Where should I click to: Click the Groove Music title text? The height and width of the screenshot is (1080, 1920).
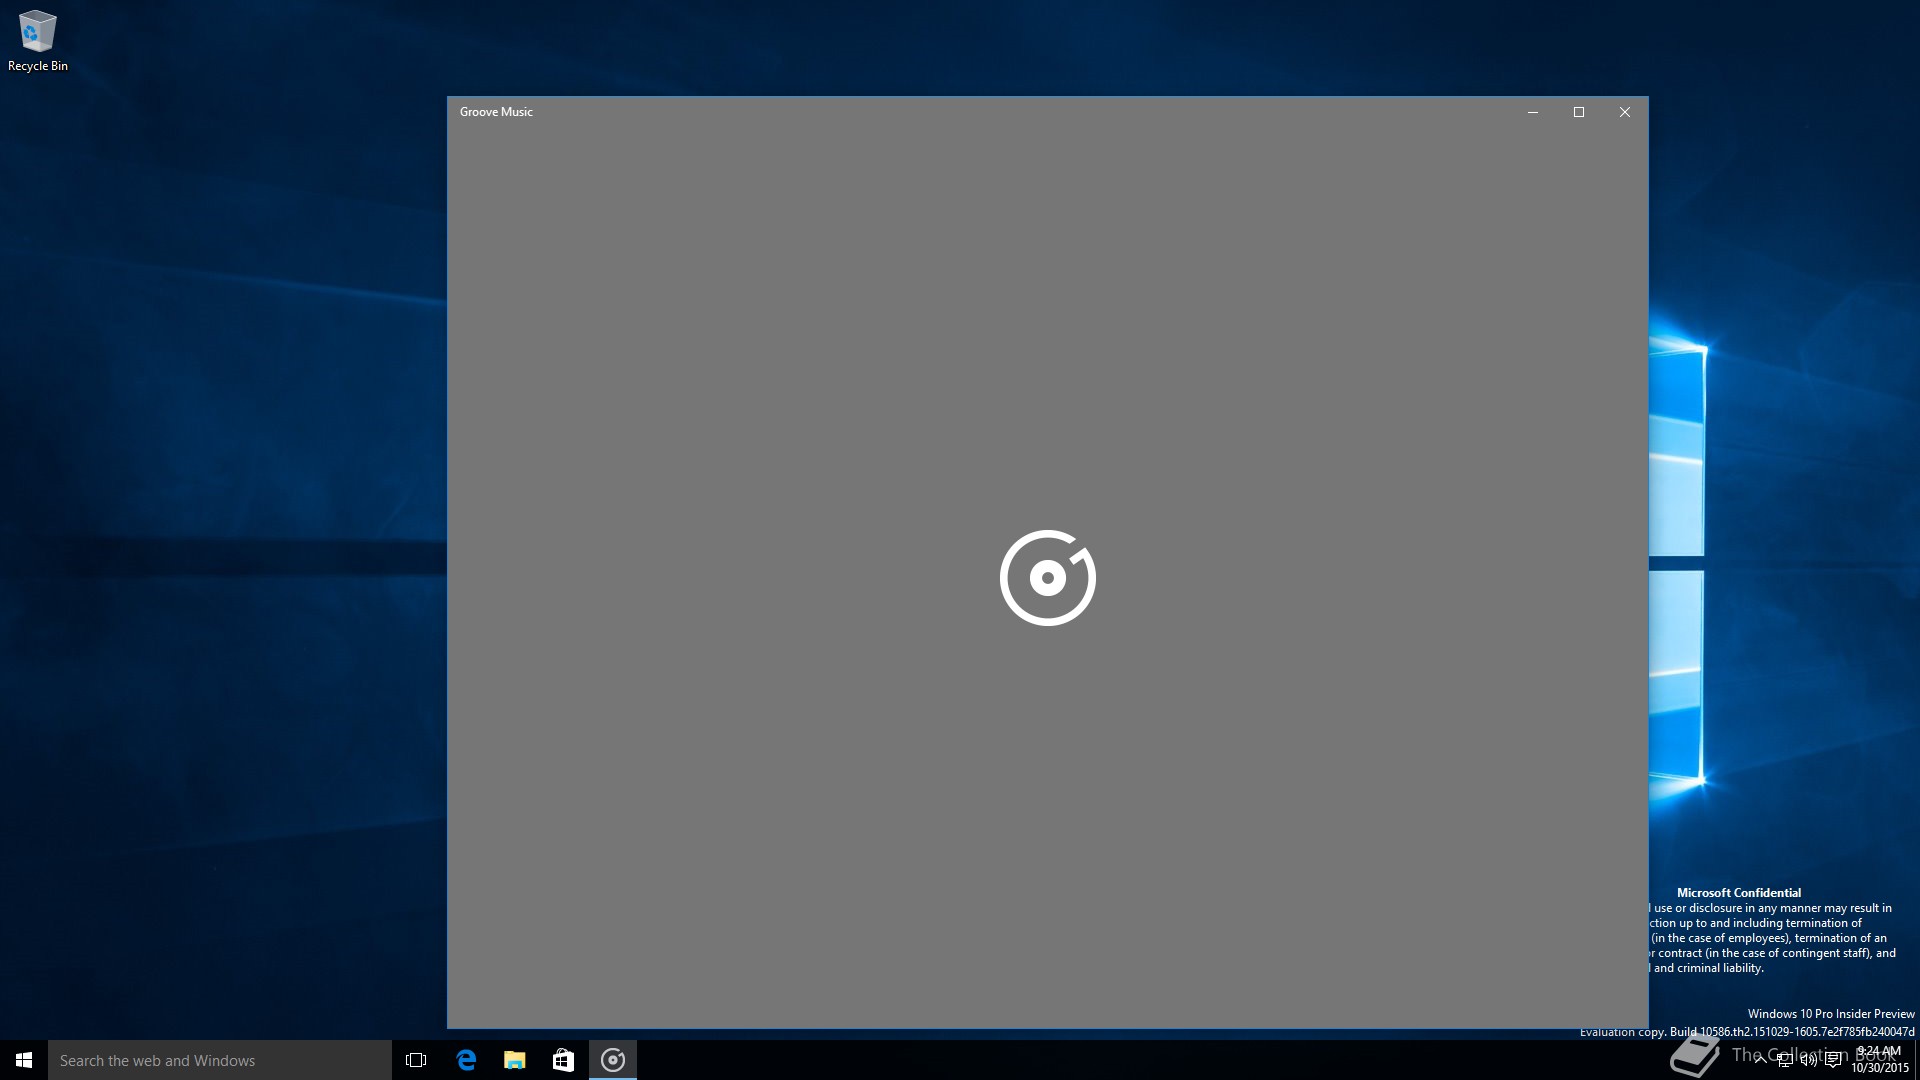(x=496, y=112)
